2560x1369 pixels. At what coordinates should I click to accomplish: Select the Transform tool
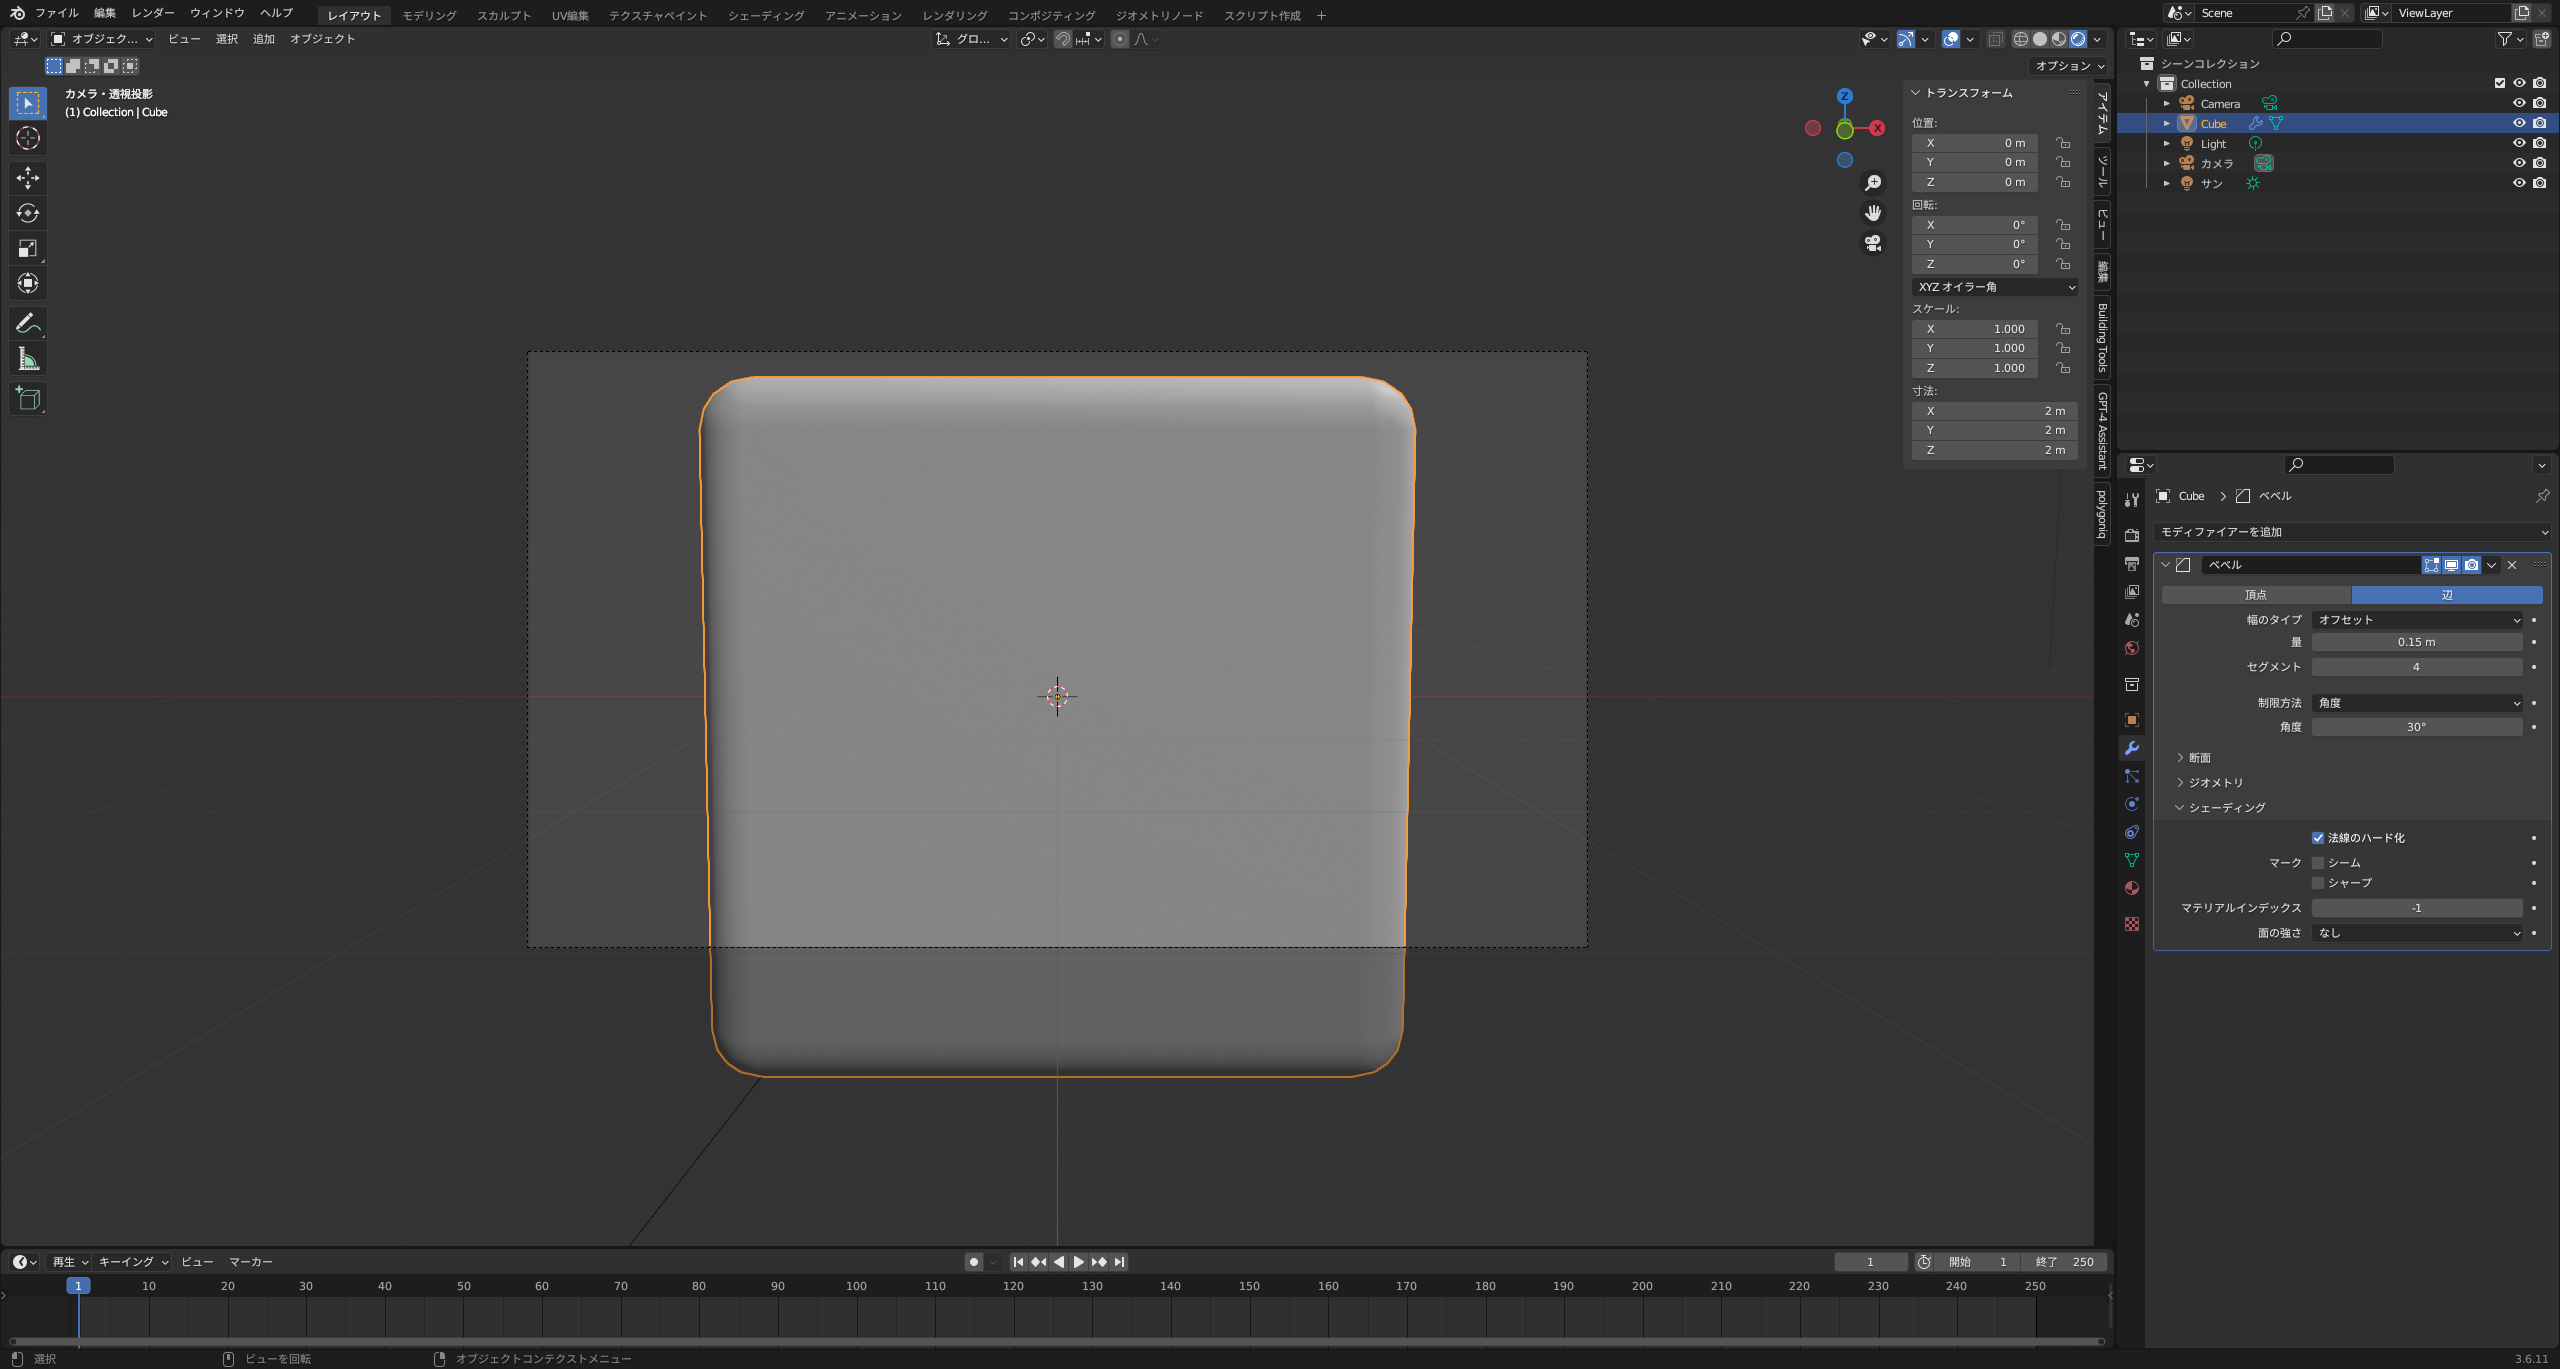(x=28, y=283)
